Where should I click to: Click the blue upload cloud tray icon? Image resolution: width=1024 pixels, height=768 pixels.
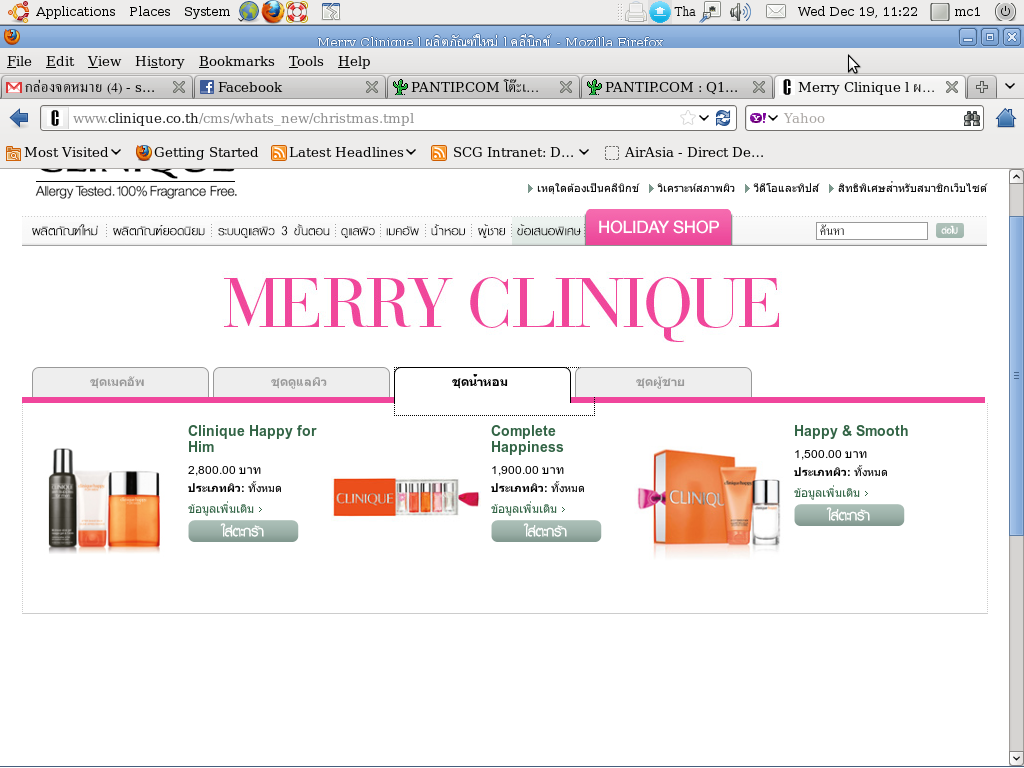tap(660, 12)
